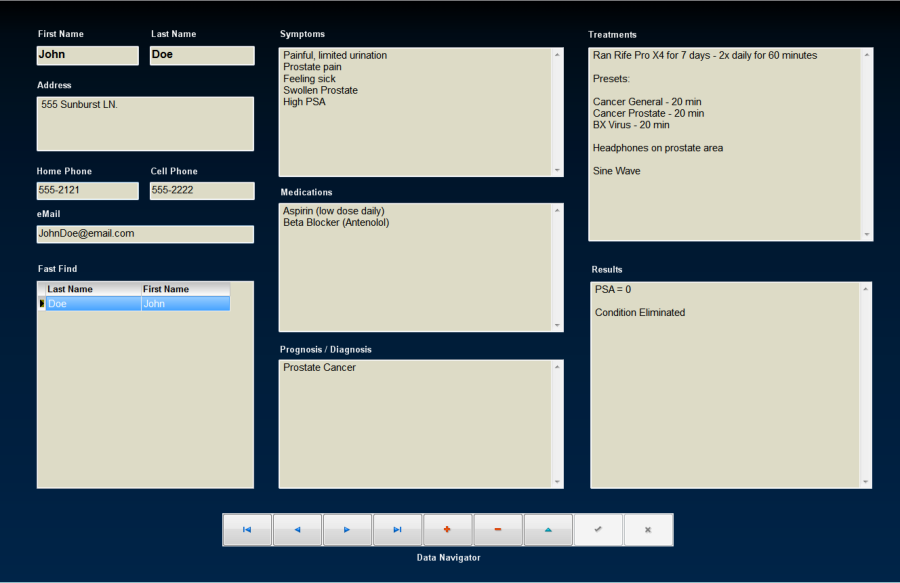Viewport: 900px width, 583px height.
Task: Click the Last Name column header in Fast Find
Action: [93, 289]
